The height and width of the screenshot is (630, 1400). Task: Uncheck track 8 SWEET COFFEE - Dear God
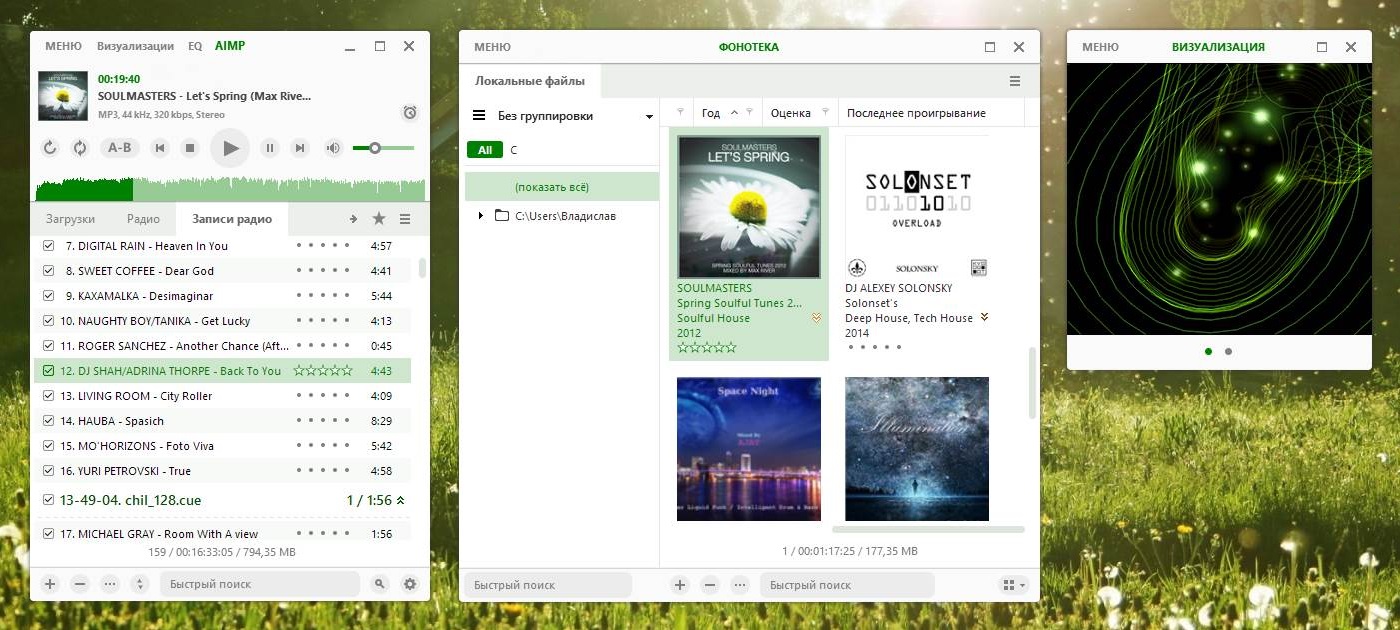[49, 270]
